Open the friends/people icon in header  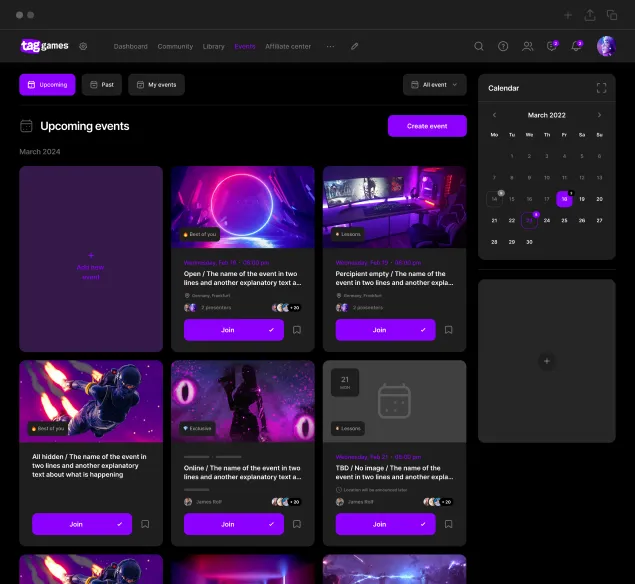(527, 46)
